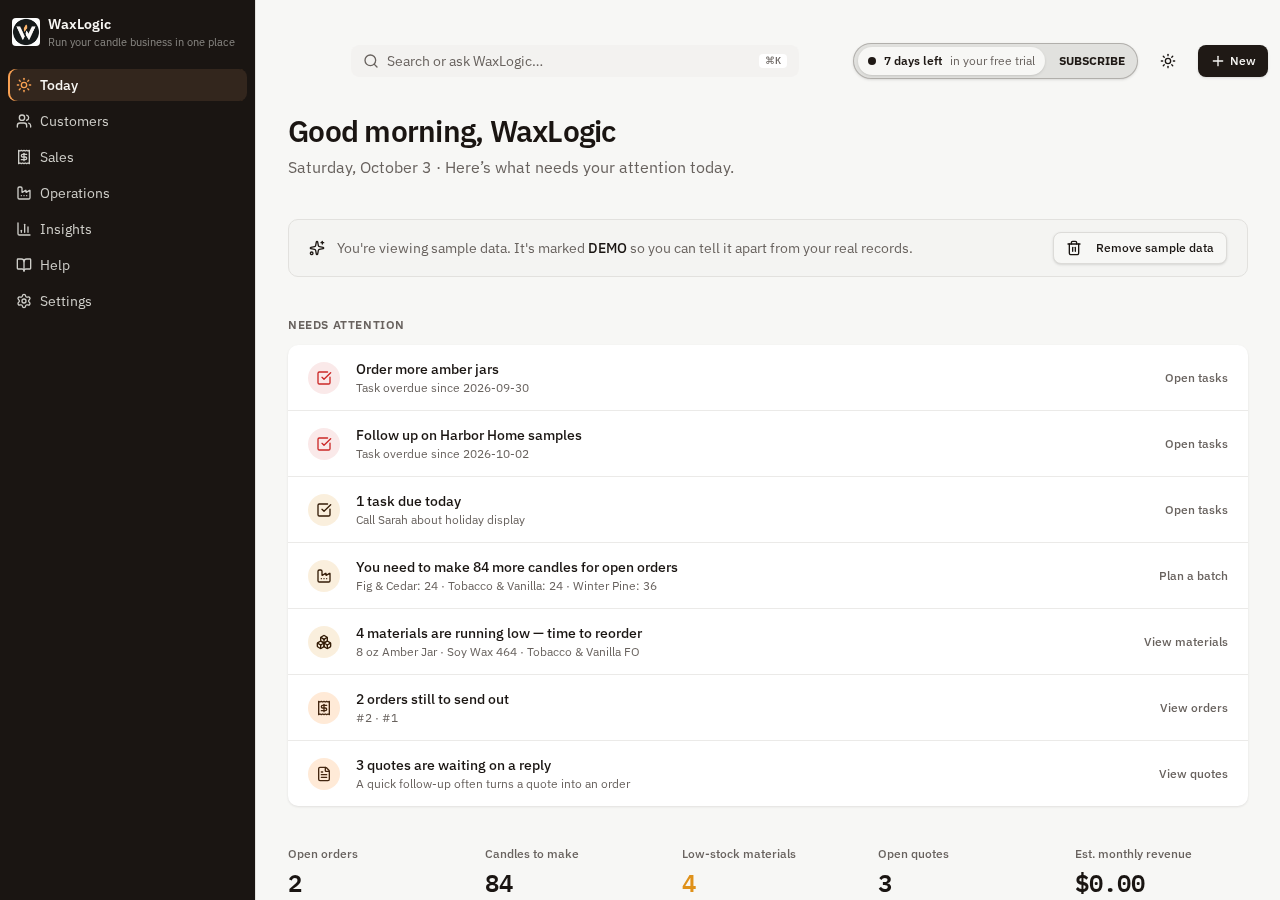The height and width of the screenshot is (900, 1280).
Task: Click View orders link
Action: click(1194, 708)
